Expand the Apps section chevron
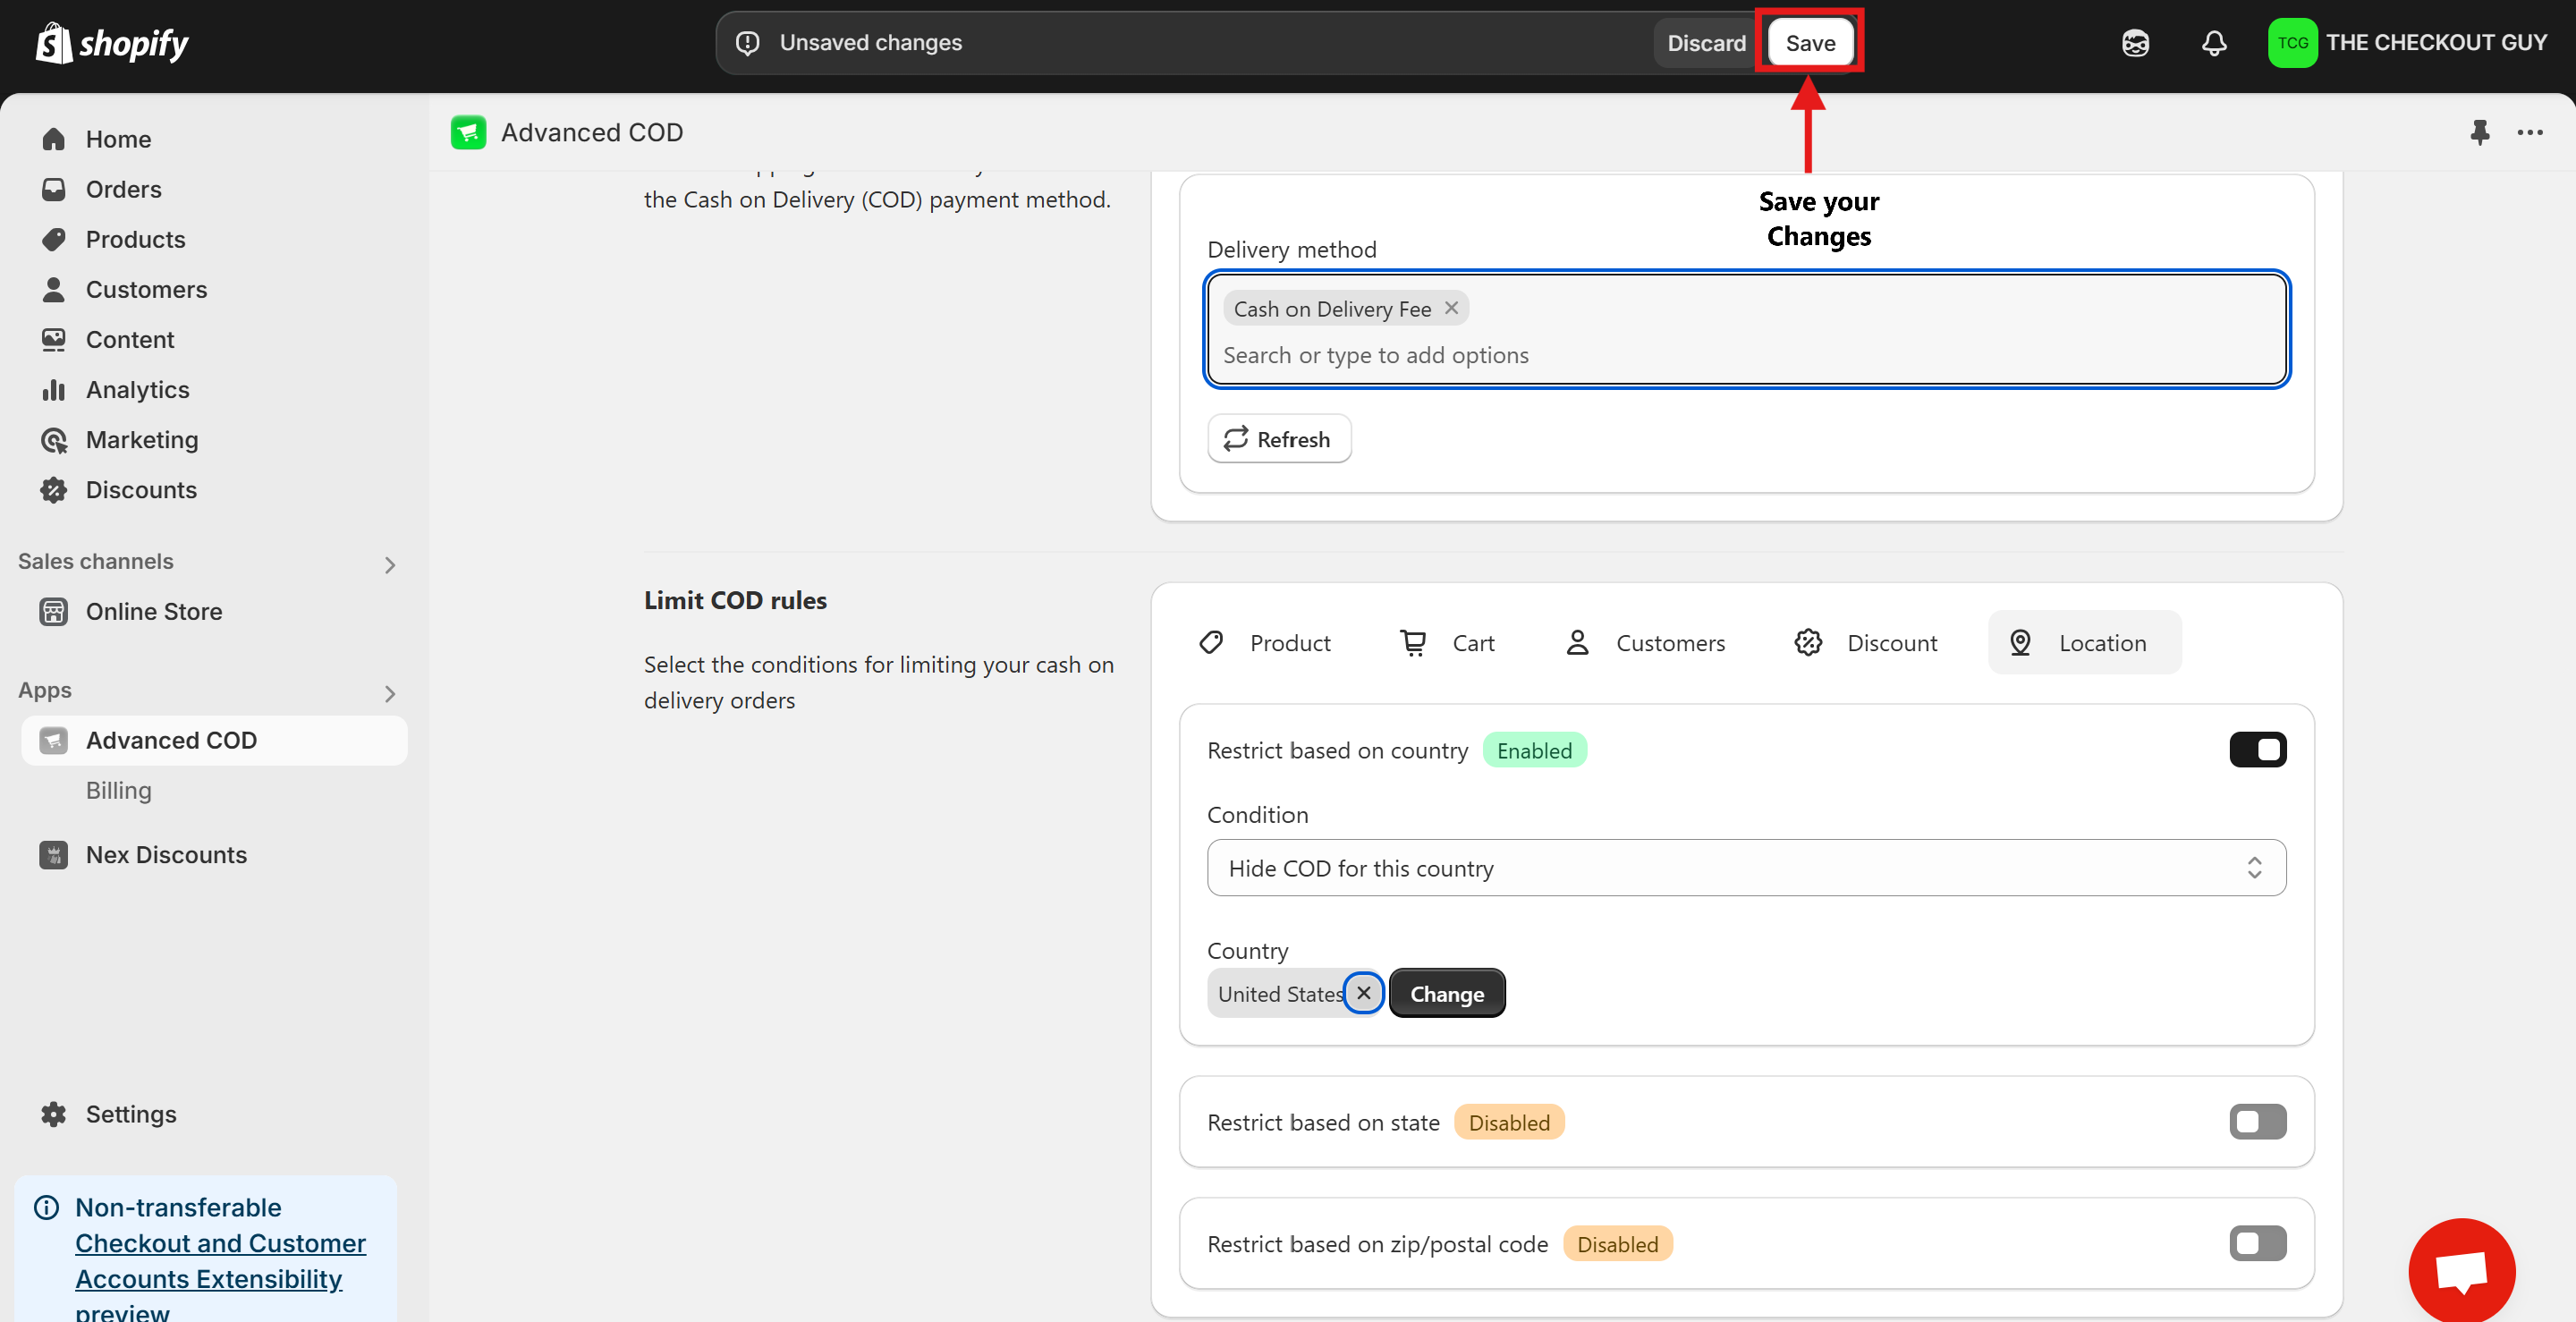The height and width of the screenshot is (1322, 2576). click(x=390, y=694)
